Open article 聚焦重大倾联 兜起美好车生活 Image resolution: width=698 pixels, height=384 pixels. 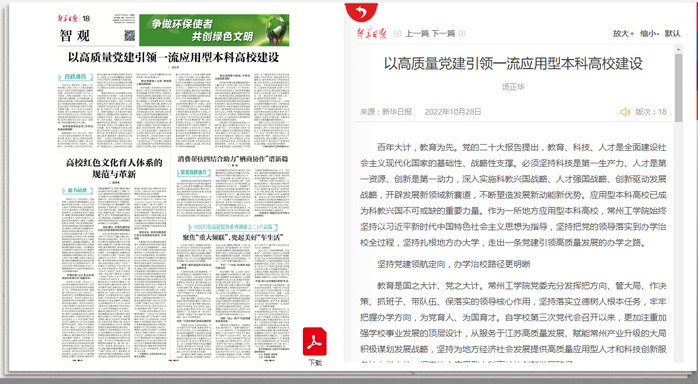pyautogui.click(x=232, y=238)
